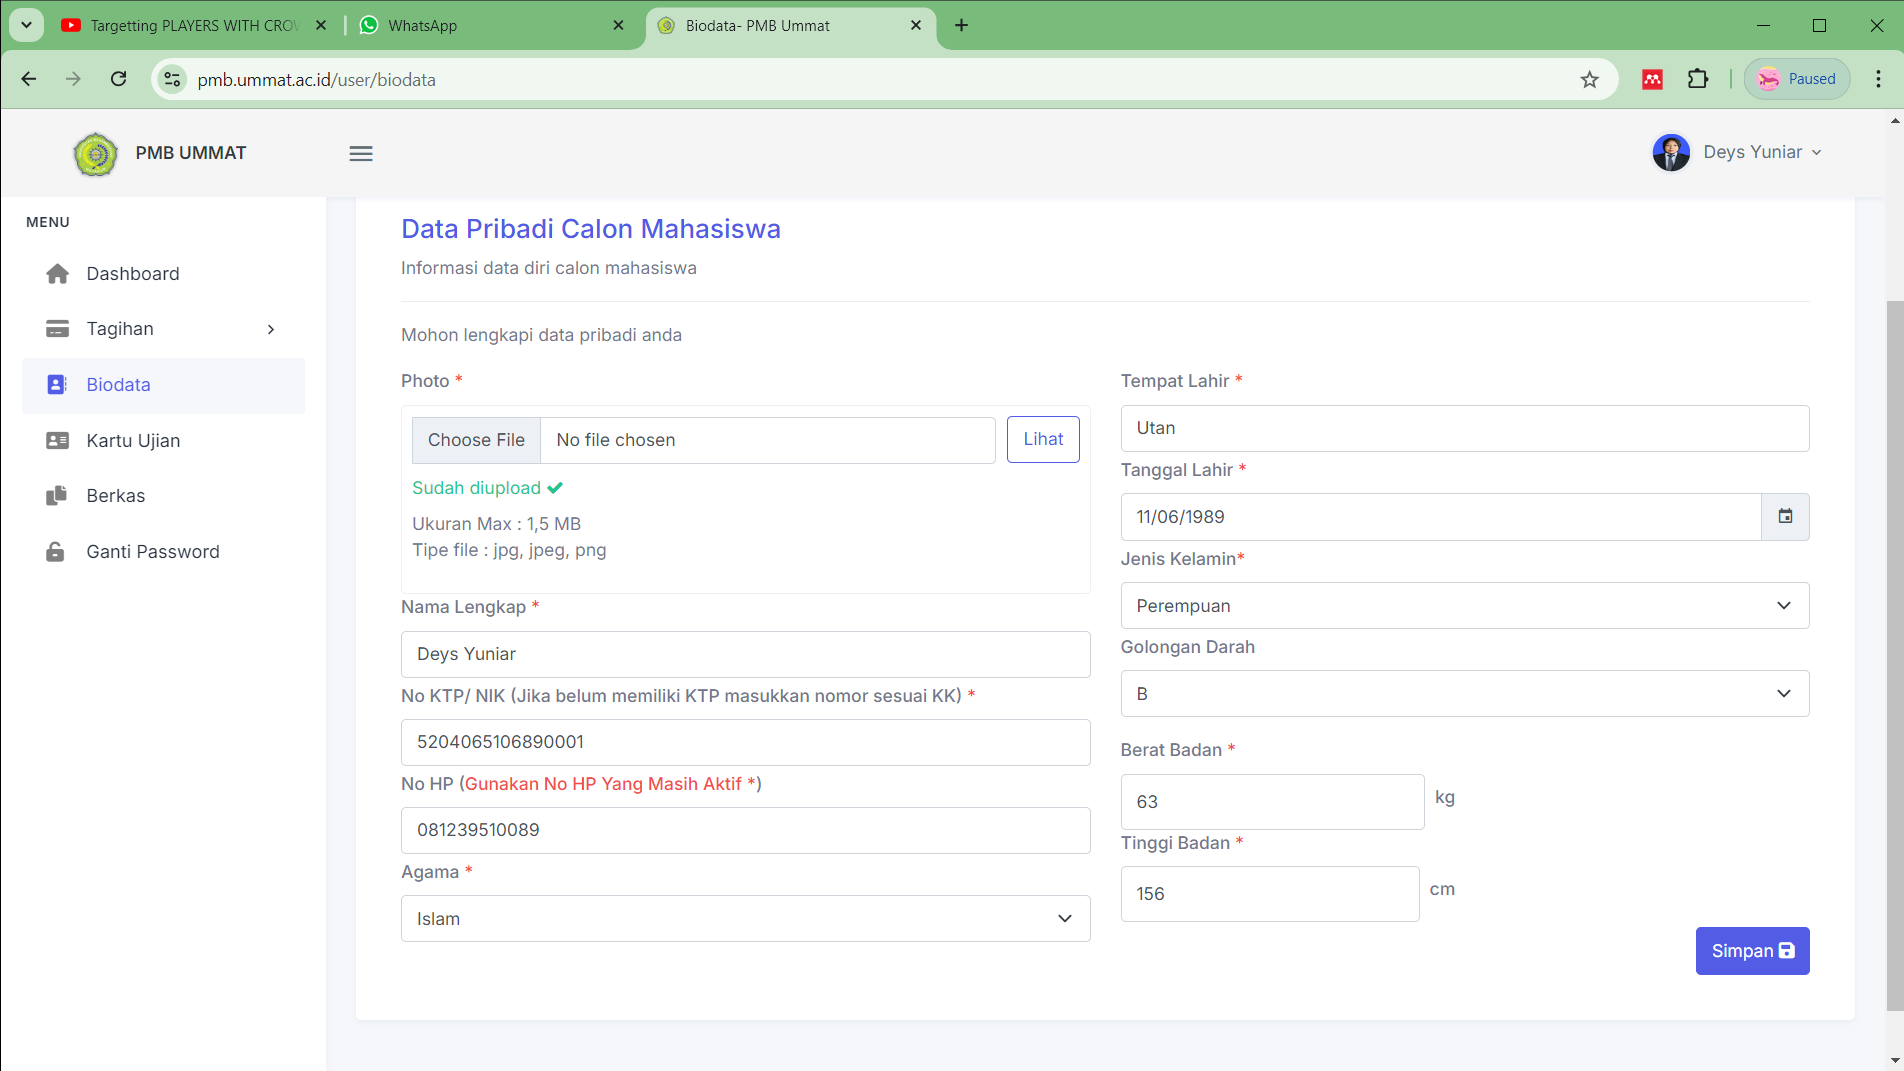Viewport: 1904px width, 1071px height.
Task: Bookmark this page with star icon
Action: (x=1589, y=80)
